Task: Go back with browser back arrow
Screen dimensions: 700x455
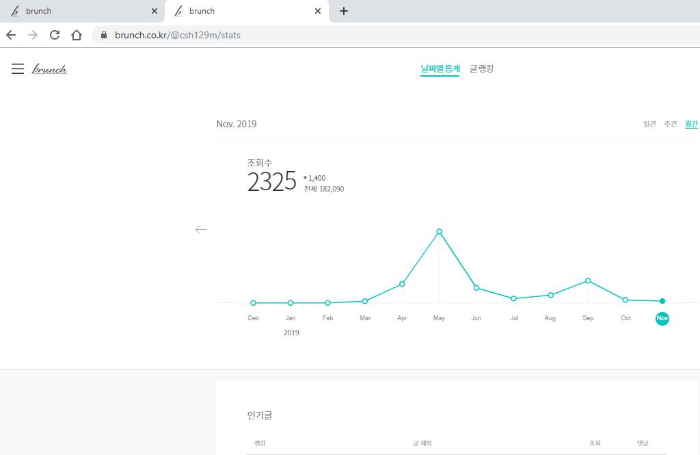Action: (x=11, y=35)
